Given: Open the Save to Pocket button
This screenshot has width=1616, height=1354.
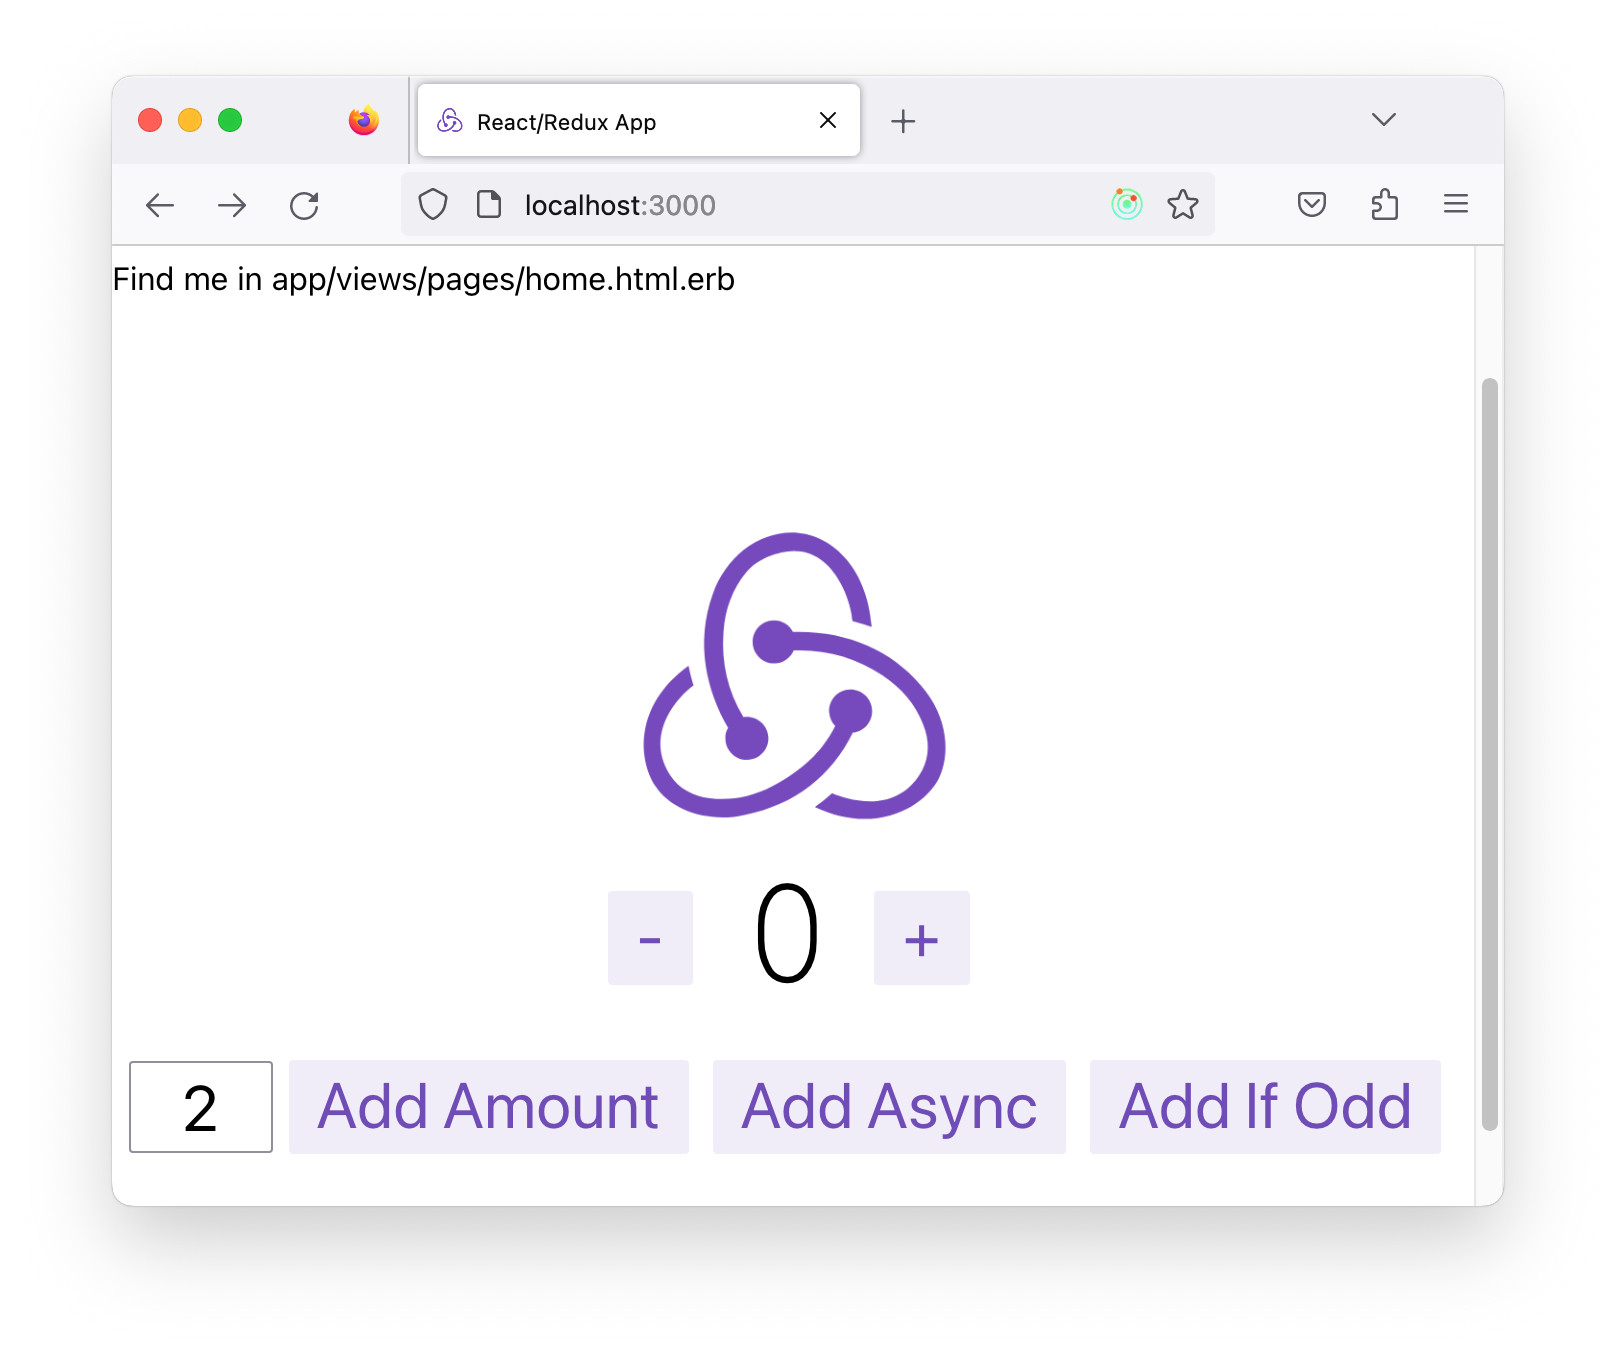Looking at the screenshot, I should tap(1311, 205).
